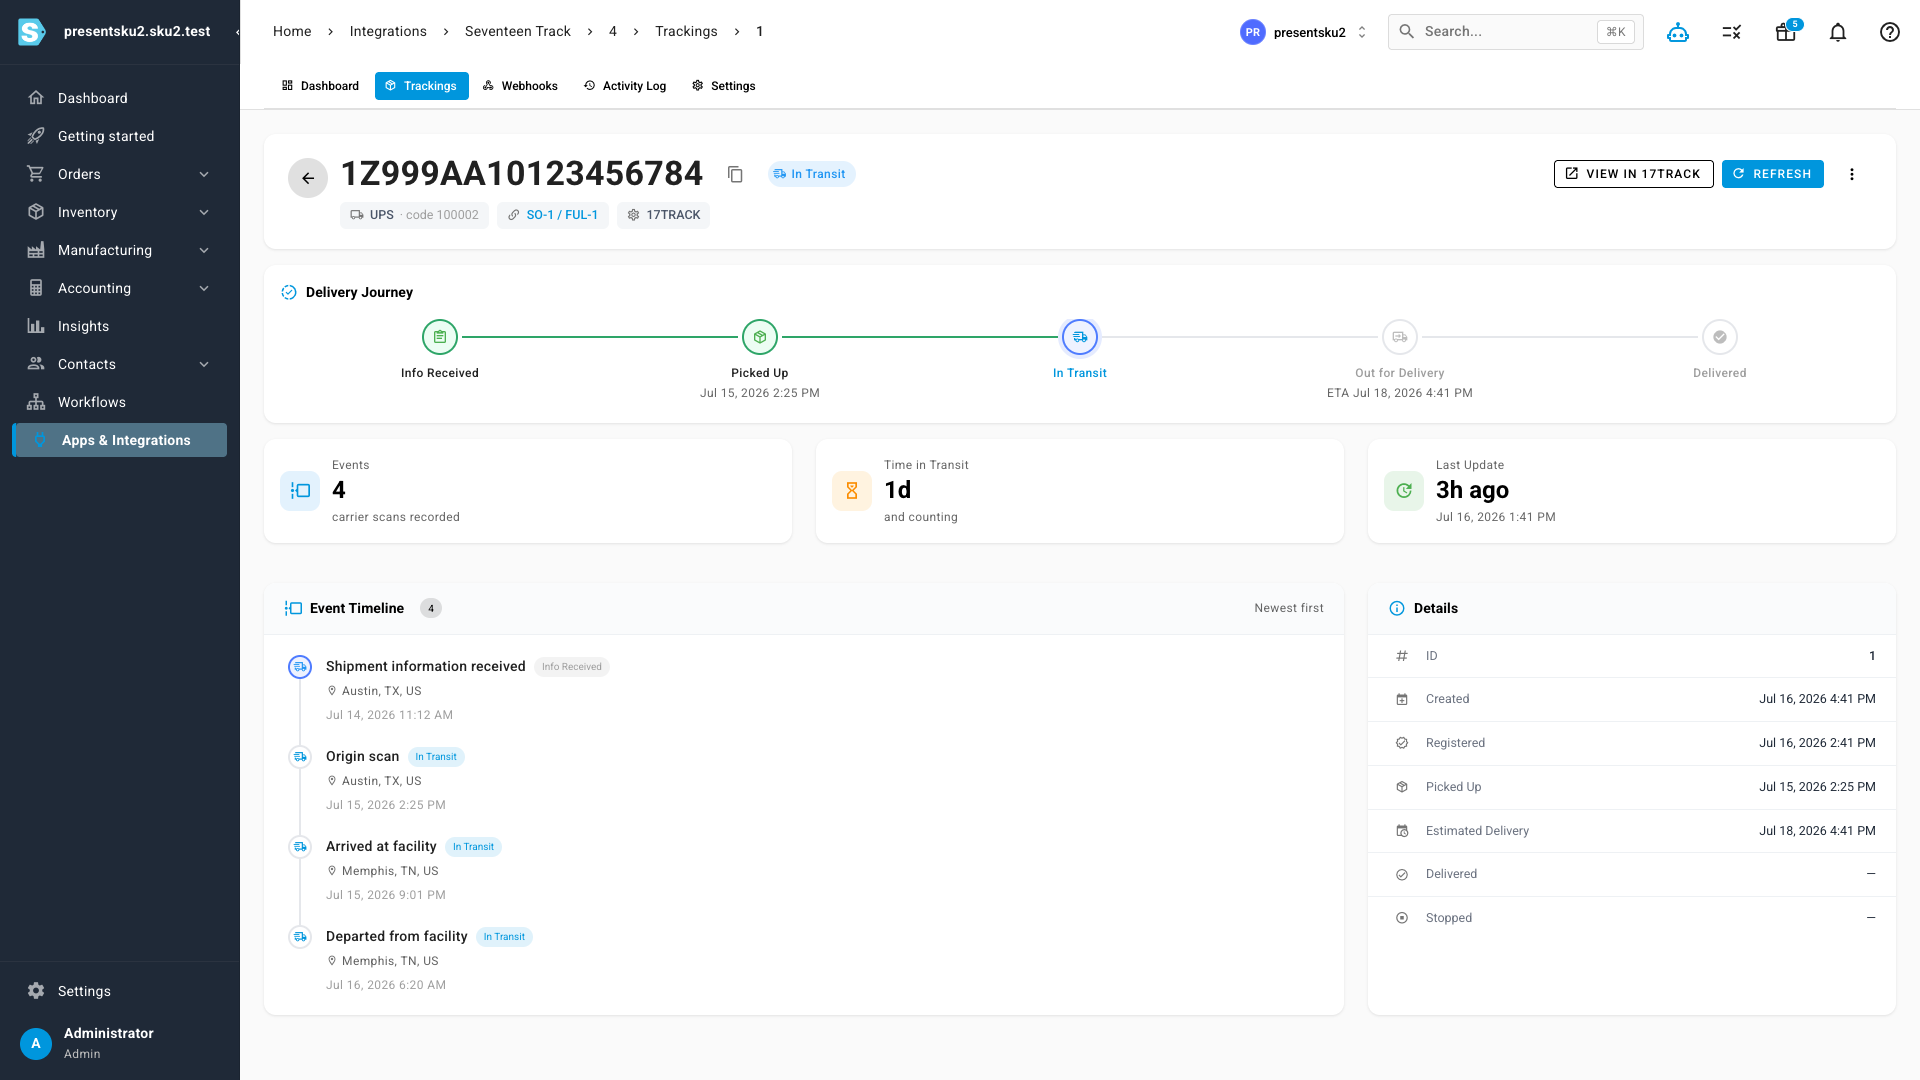Copy the tracking number with the copy icon
This screenshot has height=1080, width=1920.
[735, 174]
